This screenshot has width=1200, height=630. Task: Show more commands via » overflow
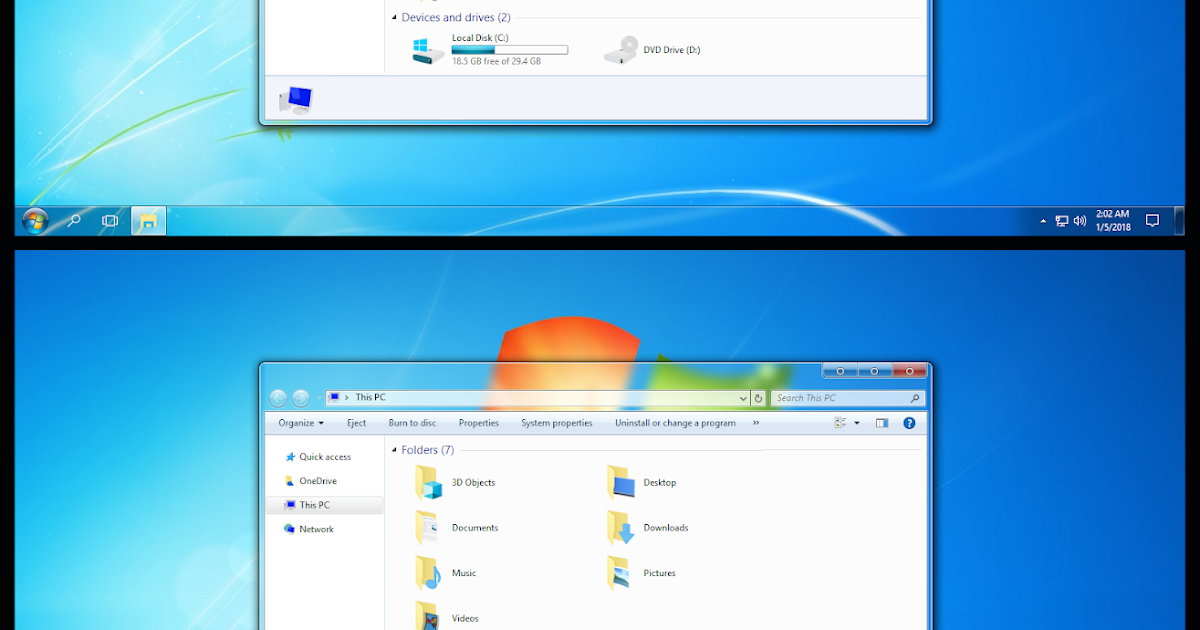756,423
